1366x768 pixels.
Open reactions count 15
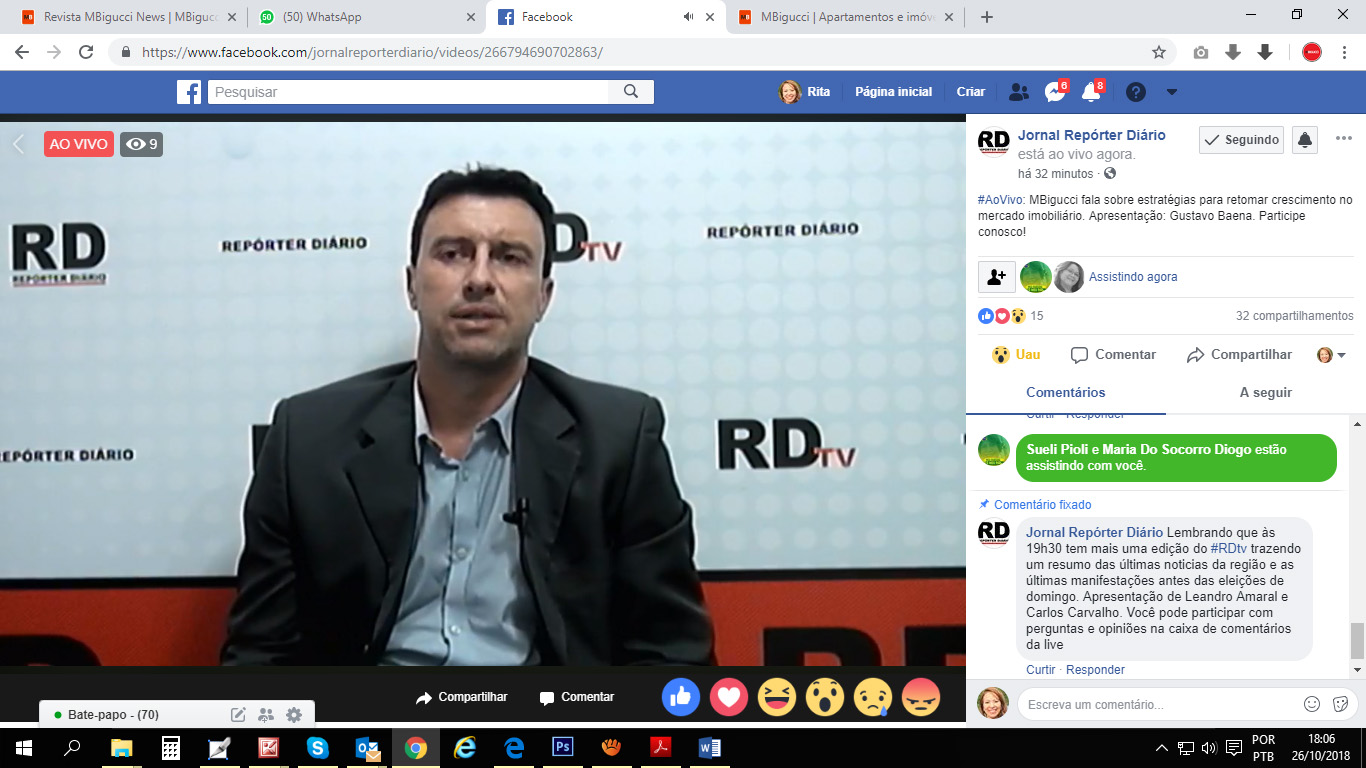point(1036,316)
